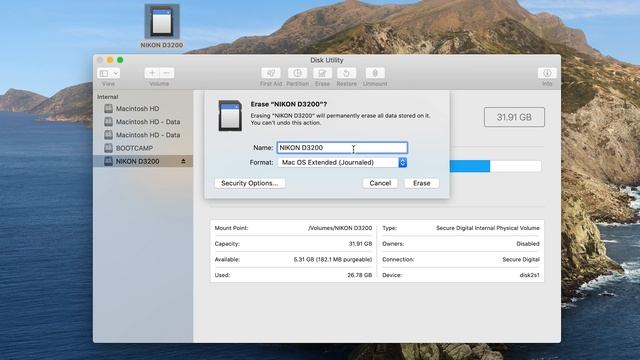Click the SD card icon in the erase dialog
Screen dimensions: 640x360
[x=230, y=116]
